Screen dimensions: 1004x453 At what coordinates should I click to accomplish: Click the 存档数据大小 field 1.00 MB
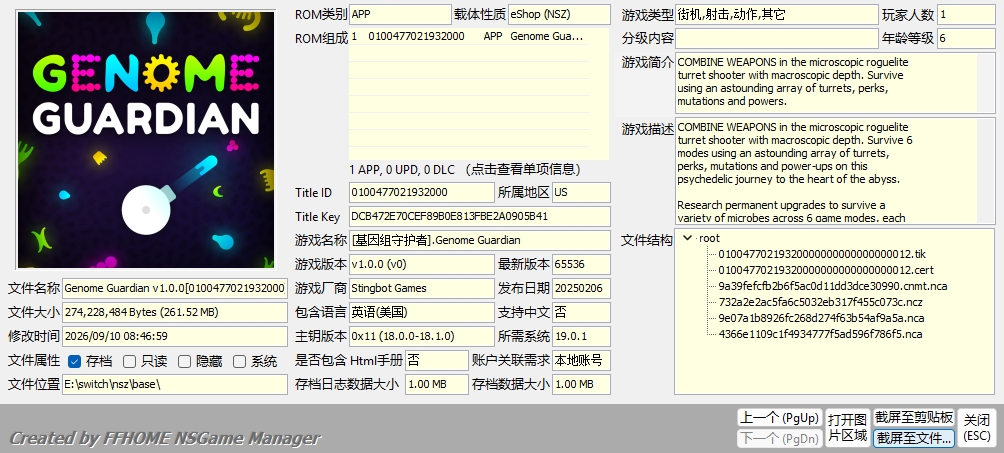pos(581,384)
